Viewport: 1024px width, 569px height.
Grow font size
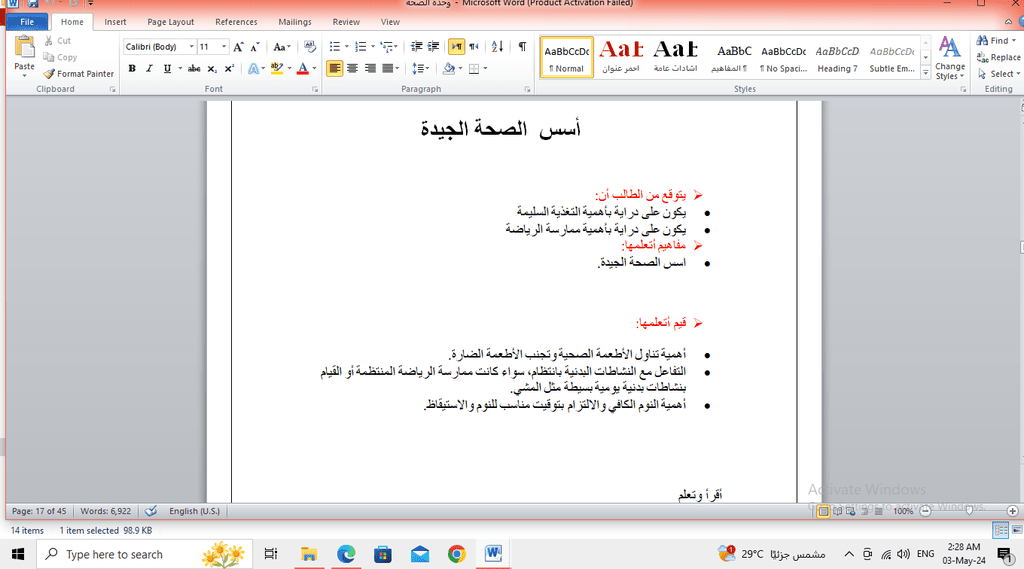pyautogui.click(x=238, y=47)
